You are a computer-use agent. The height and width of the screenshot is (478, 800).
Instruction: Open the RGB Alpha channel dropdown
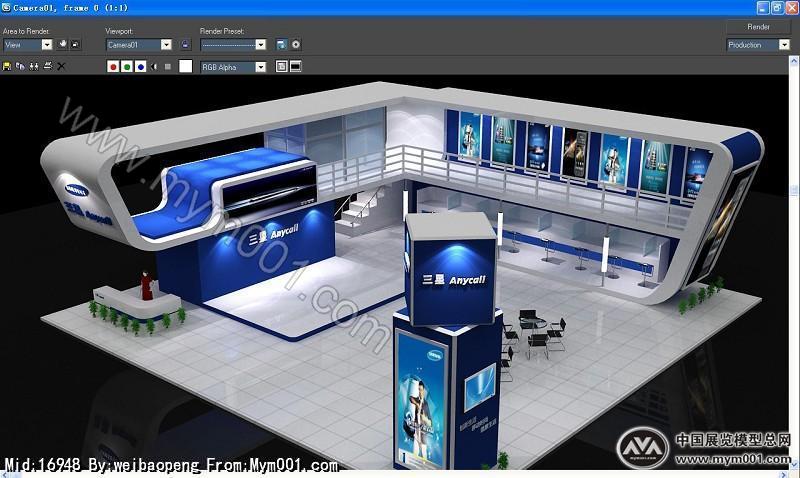233,67
